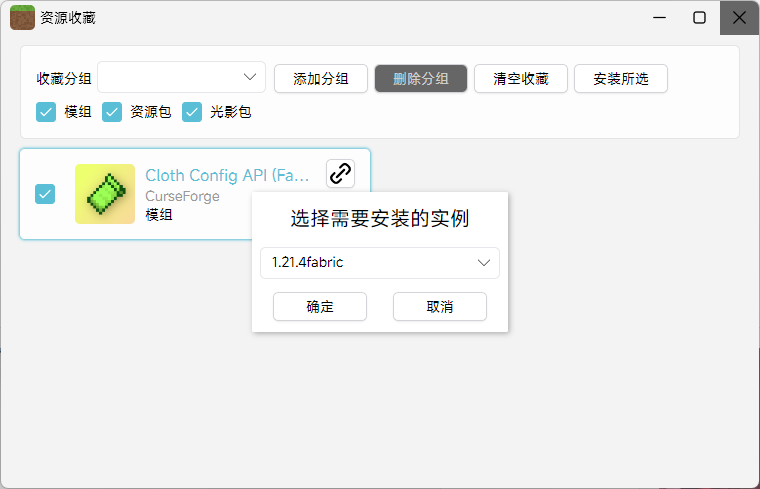Disable the 光影包 filter checkbox
760x489 pixels.
pyautogui.click(x=192, y=112)
